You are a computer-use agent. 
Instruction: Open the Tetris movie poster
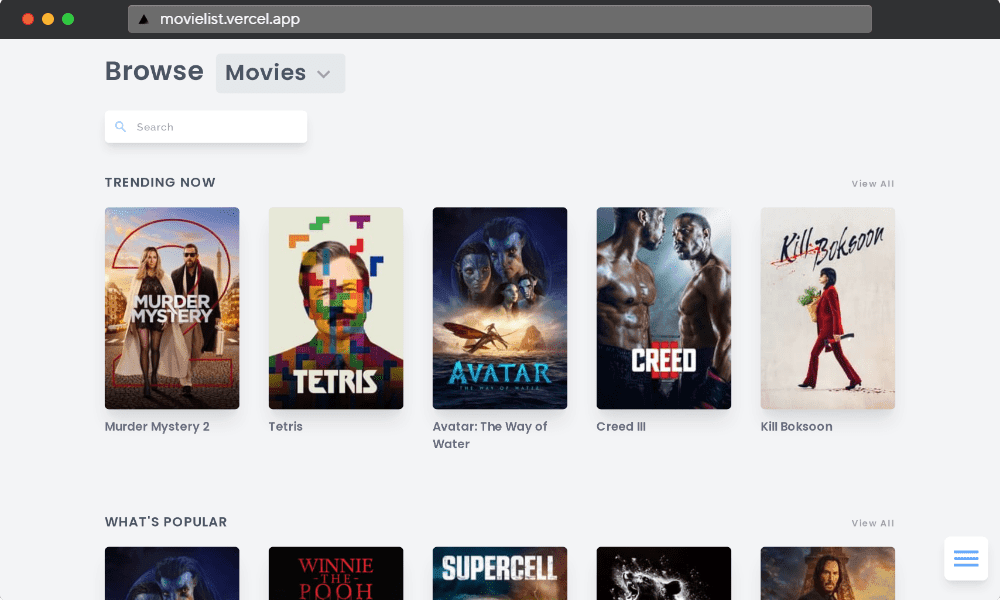[336, 308]
